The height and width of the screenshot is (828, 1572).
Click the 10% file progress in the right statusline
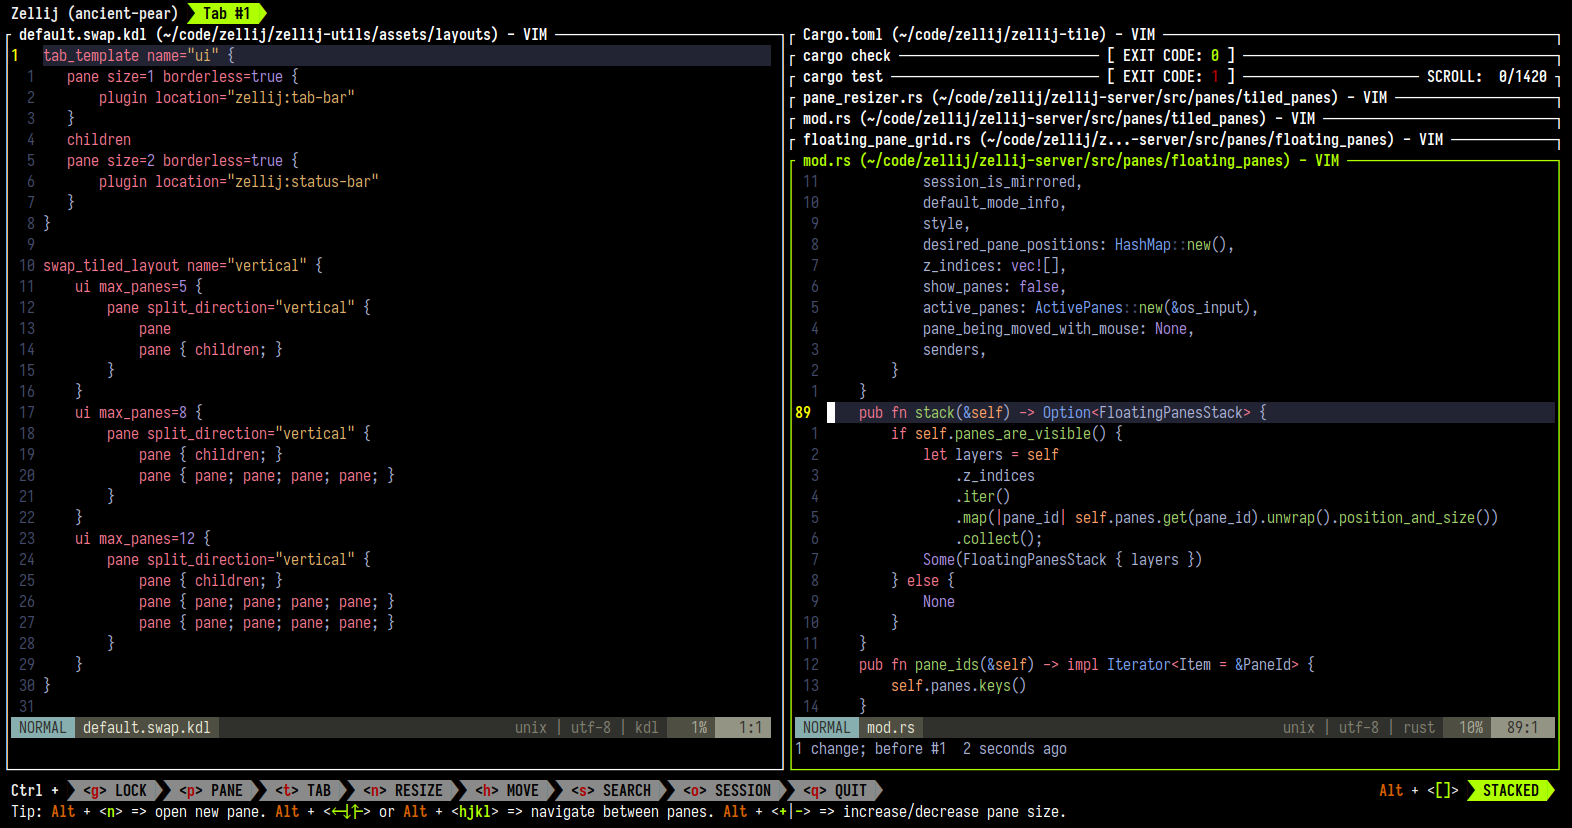(x=1471, y=727)
